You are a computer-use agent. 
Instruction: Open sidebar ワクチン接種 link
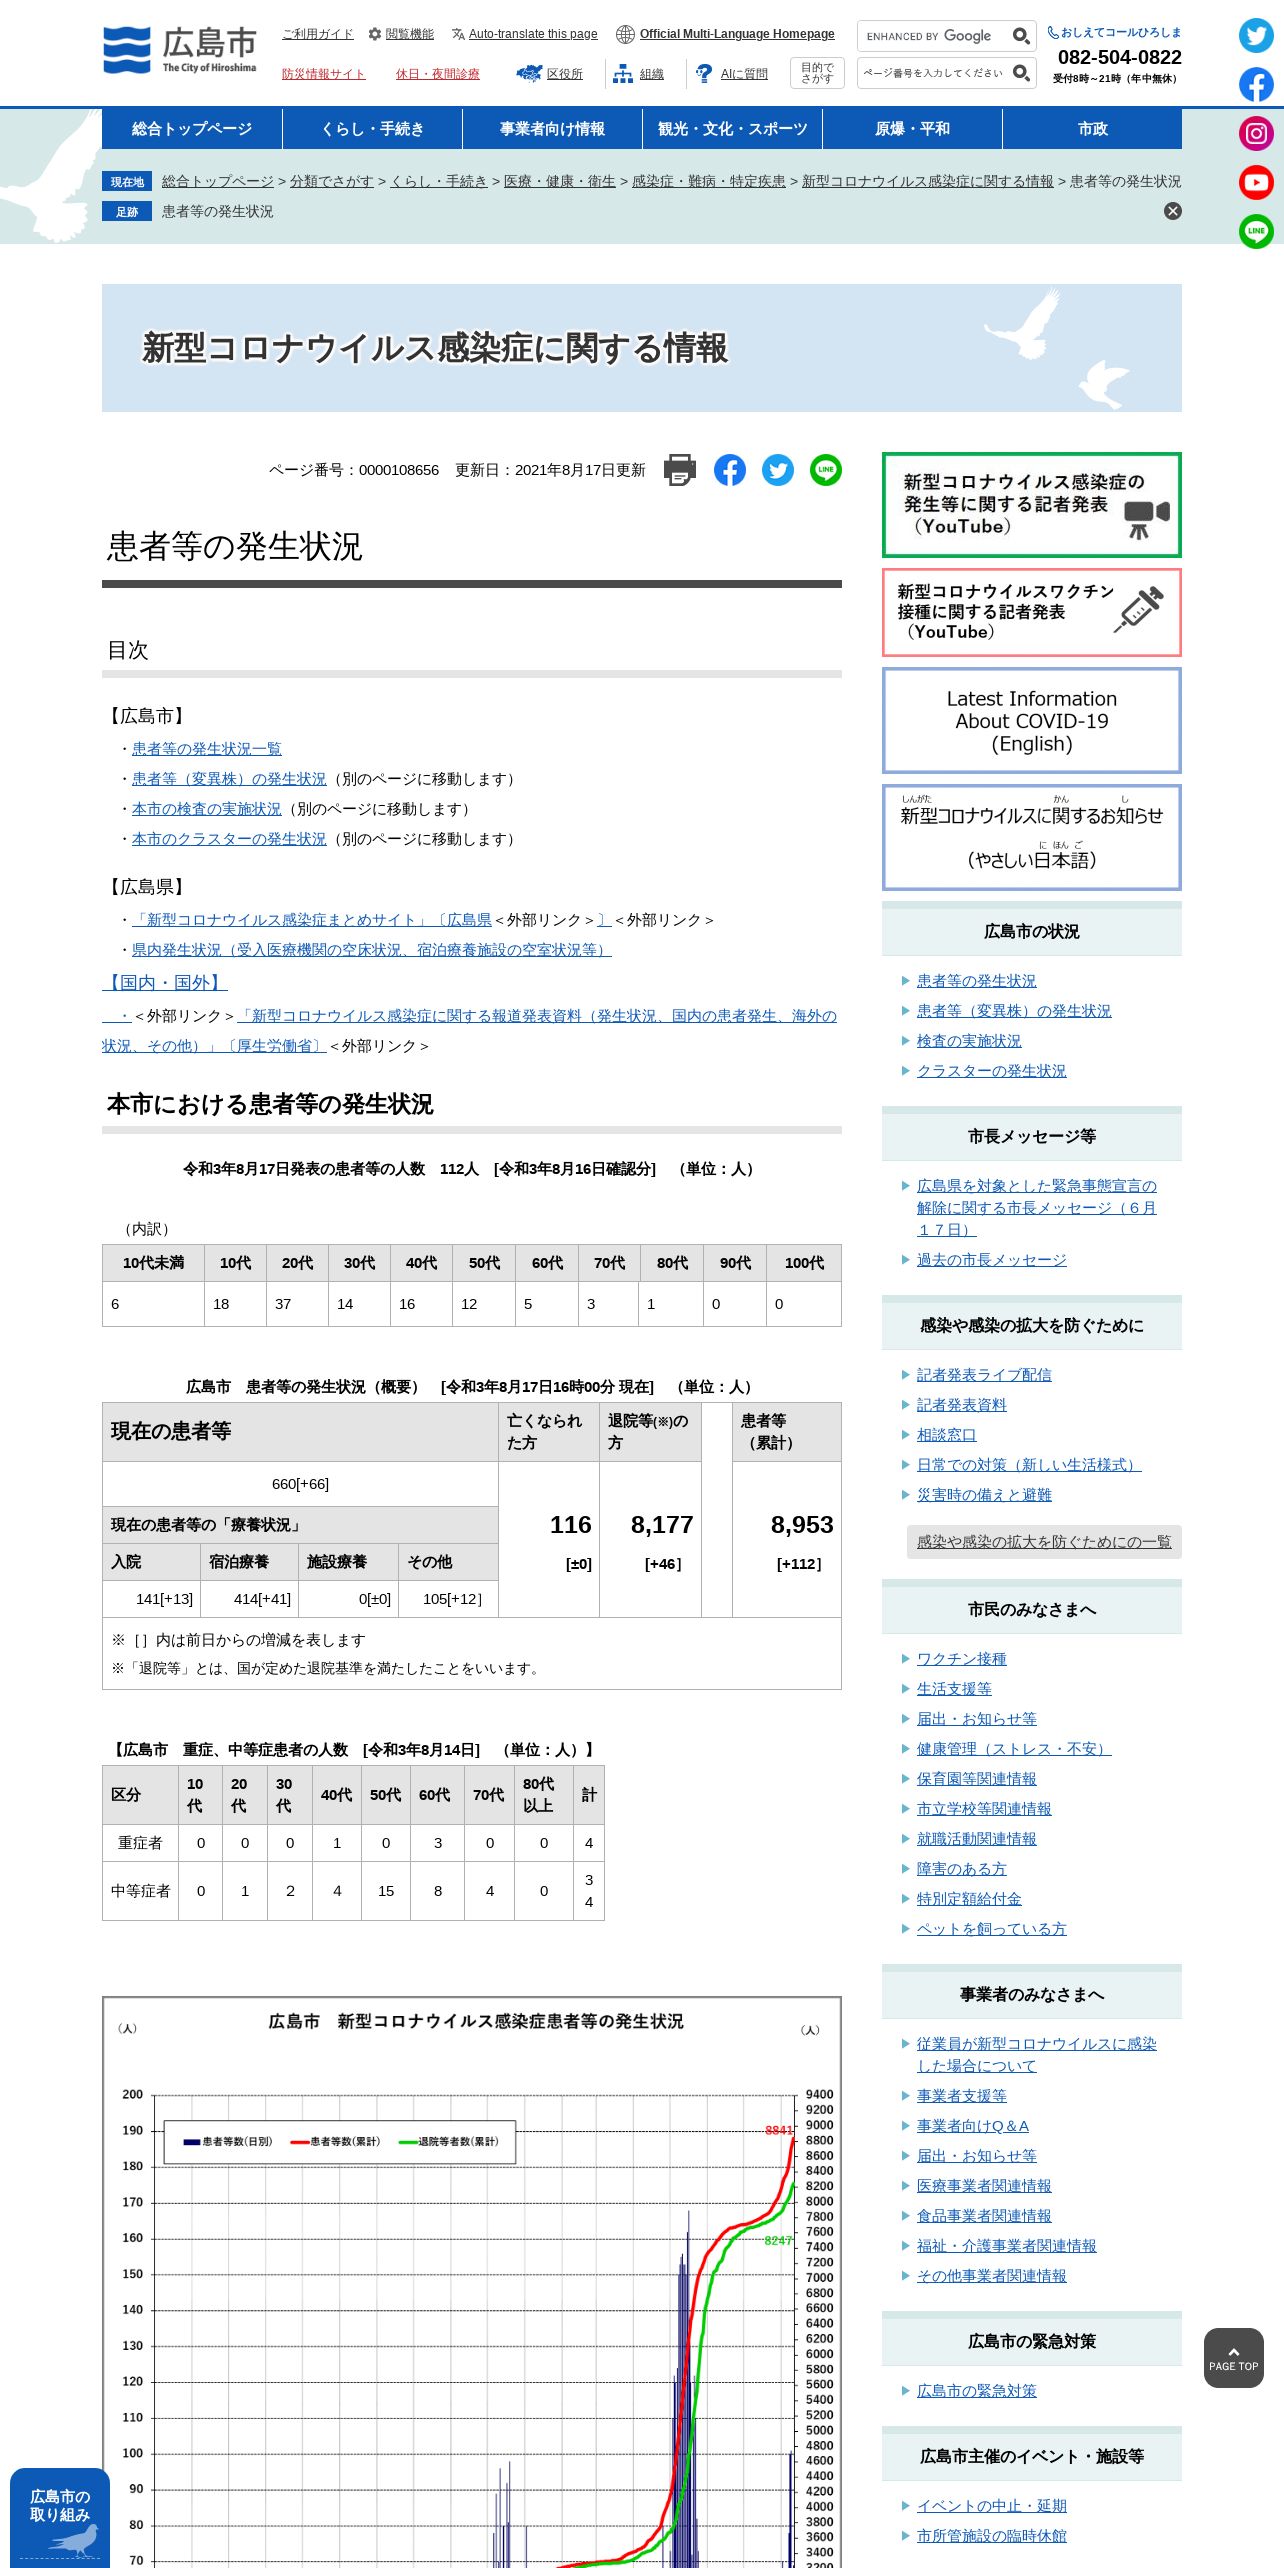tap(962, 1659)
